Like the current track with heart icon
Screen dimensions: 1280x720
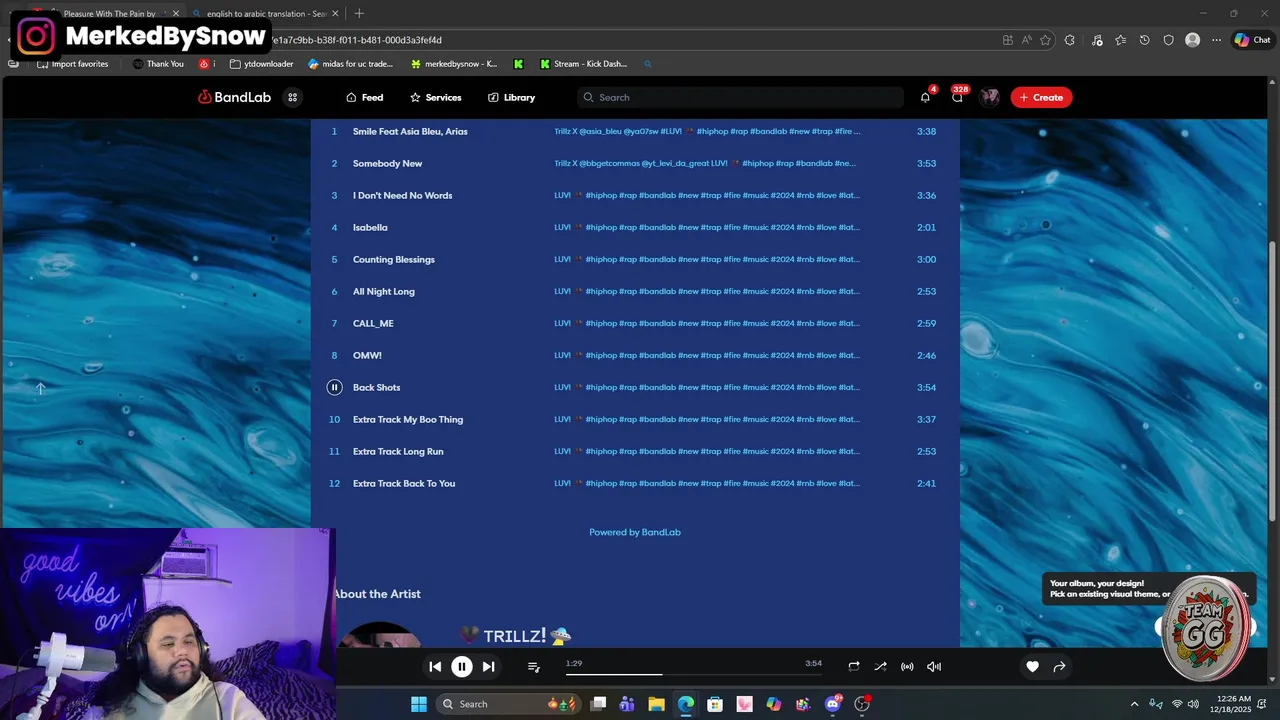coord(1032,666)
